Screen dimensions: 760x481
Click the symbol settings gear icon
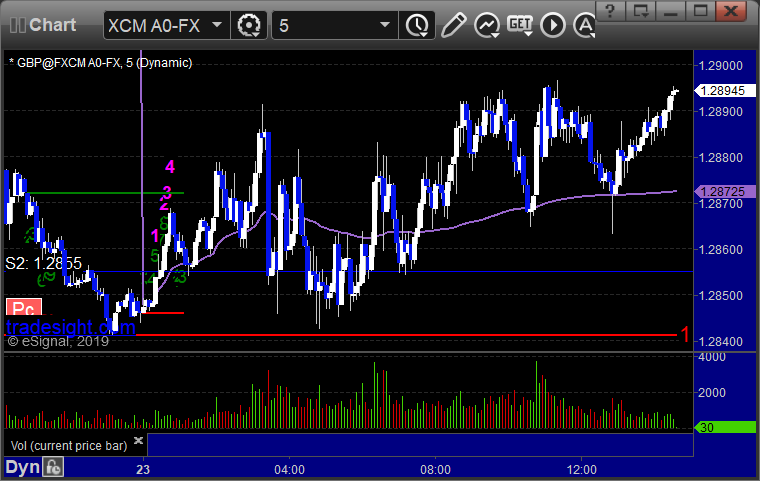point(249,25)
